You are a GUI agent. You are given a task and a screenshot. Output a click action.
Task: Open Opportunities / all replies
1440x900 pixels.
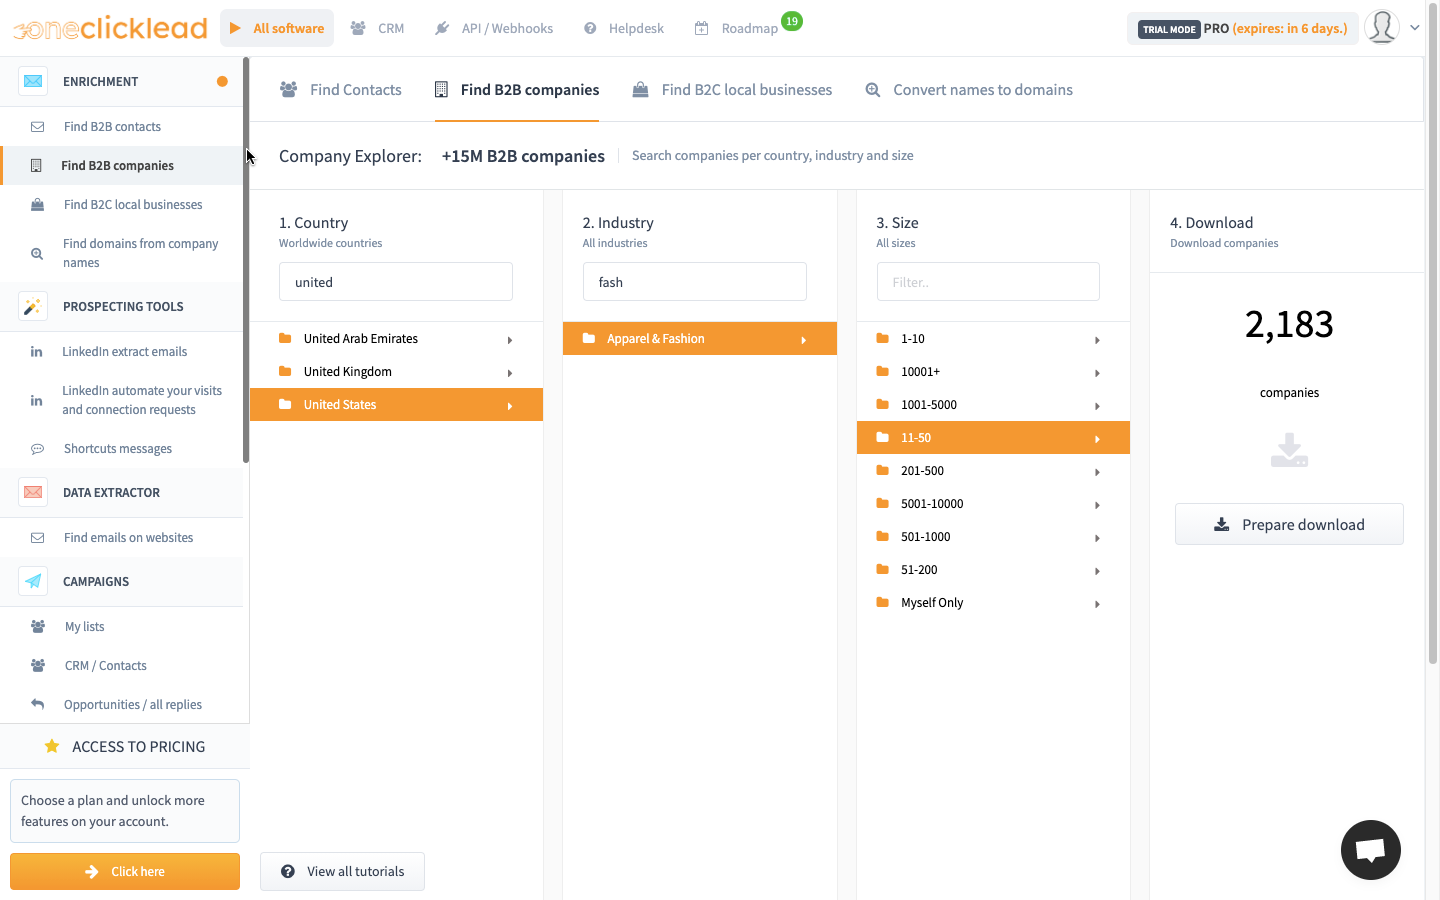pyautogui.click(x=122, y=705)
